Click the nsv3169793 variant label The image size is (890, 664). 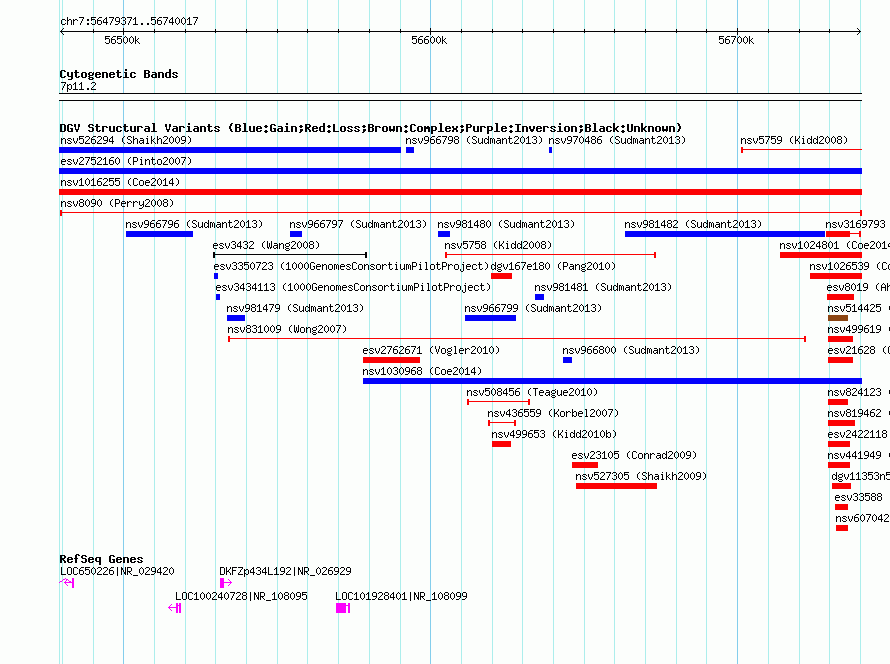[855, 224]
